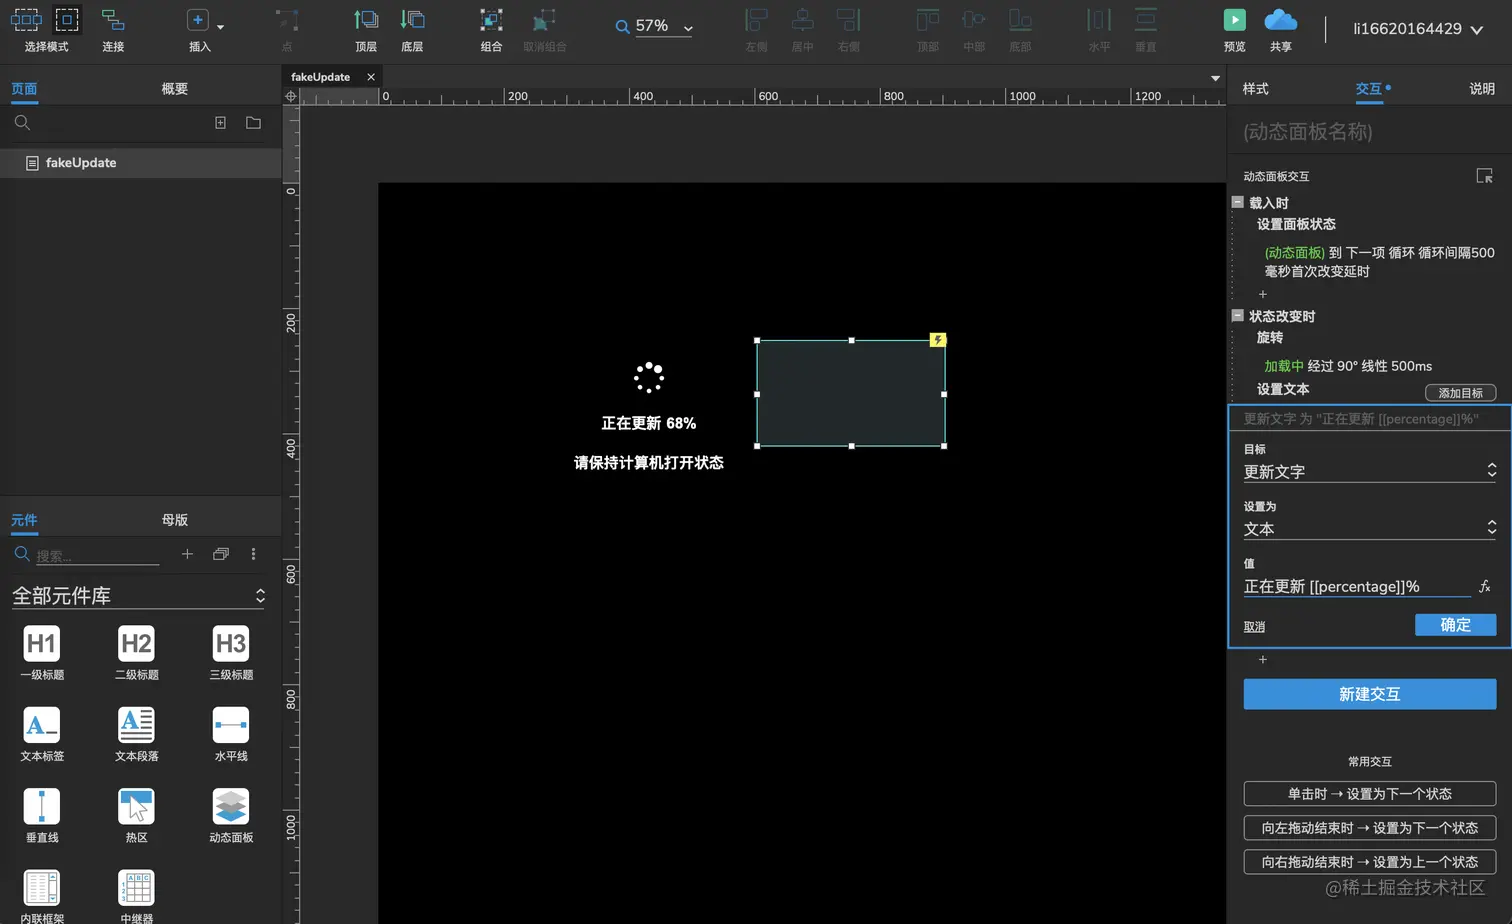Screen dimensions: 1512x924
Task: Add a widget library plus icon
Action: pos(187,554)
